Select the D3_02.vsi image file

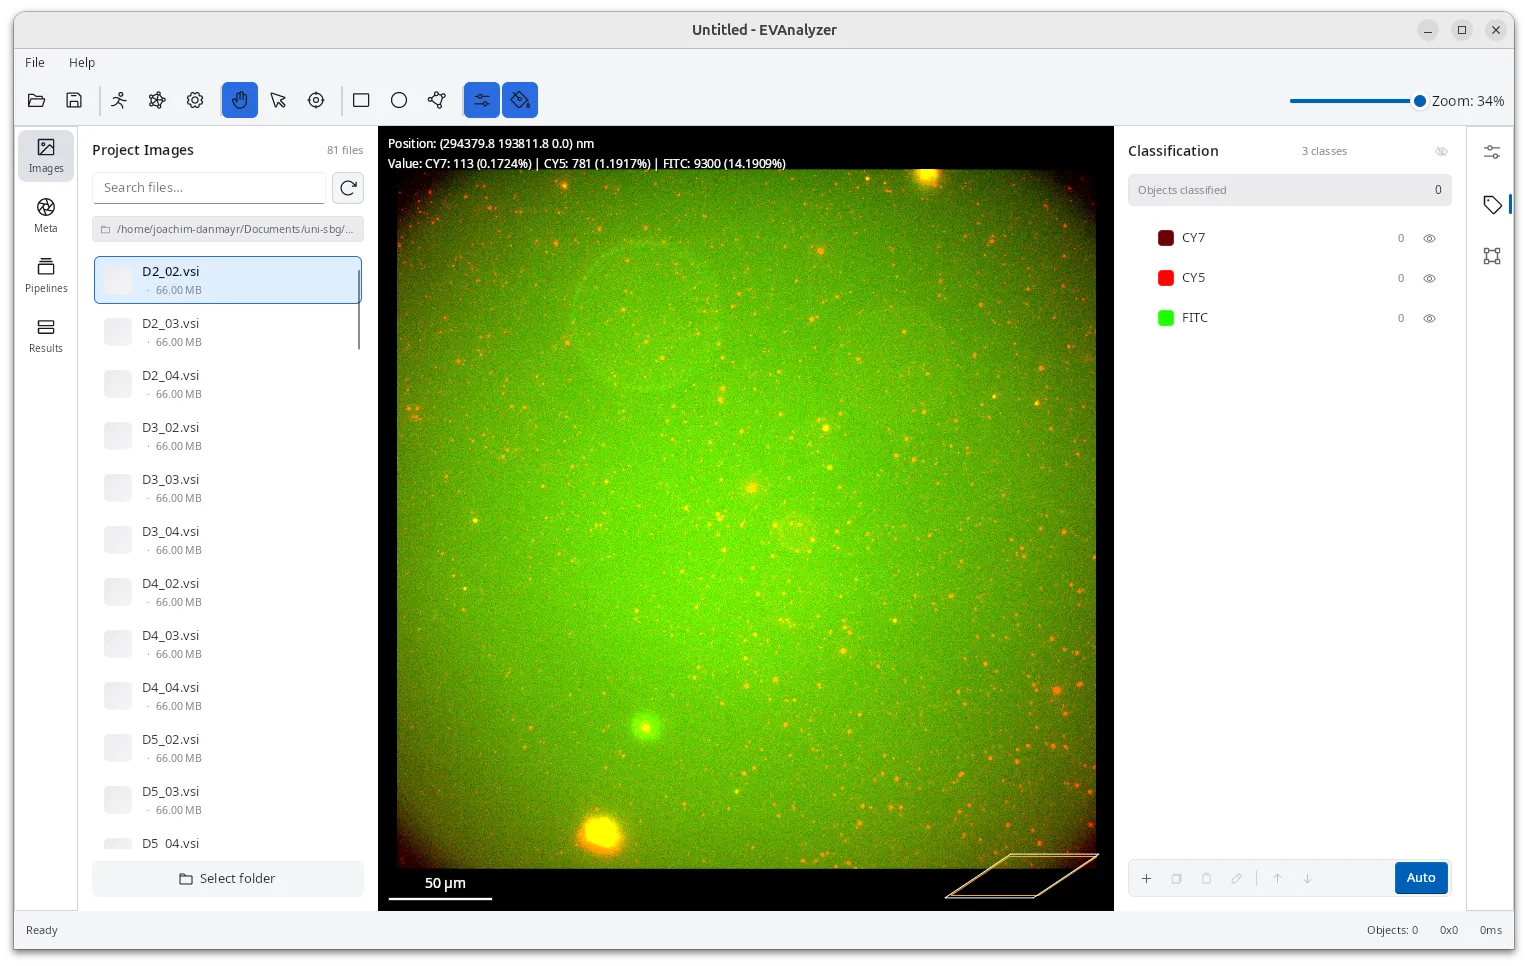click(227, 436)
